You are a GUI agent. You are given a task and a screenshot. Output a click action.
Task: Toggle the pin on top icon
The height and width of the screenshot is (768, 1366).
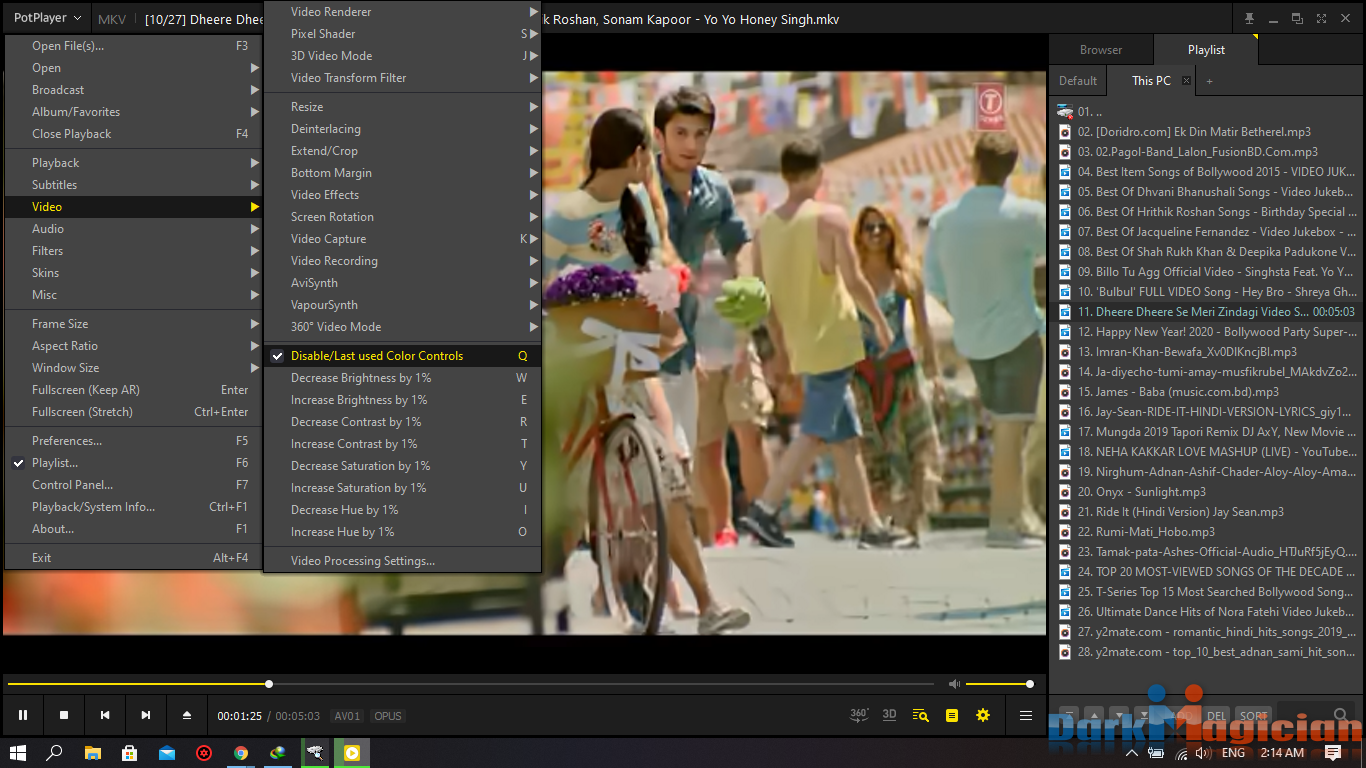1249,18
